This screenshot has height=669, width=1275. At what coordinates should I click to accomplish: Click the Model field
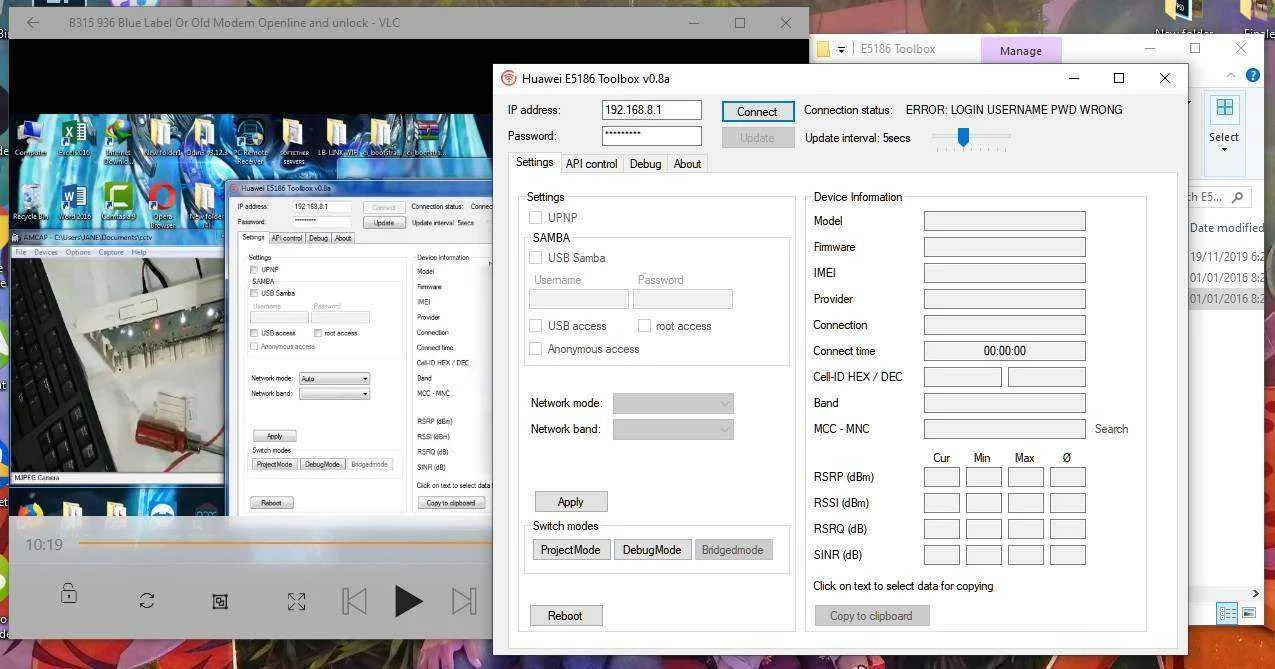[1004, 221]
